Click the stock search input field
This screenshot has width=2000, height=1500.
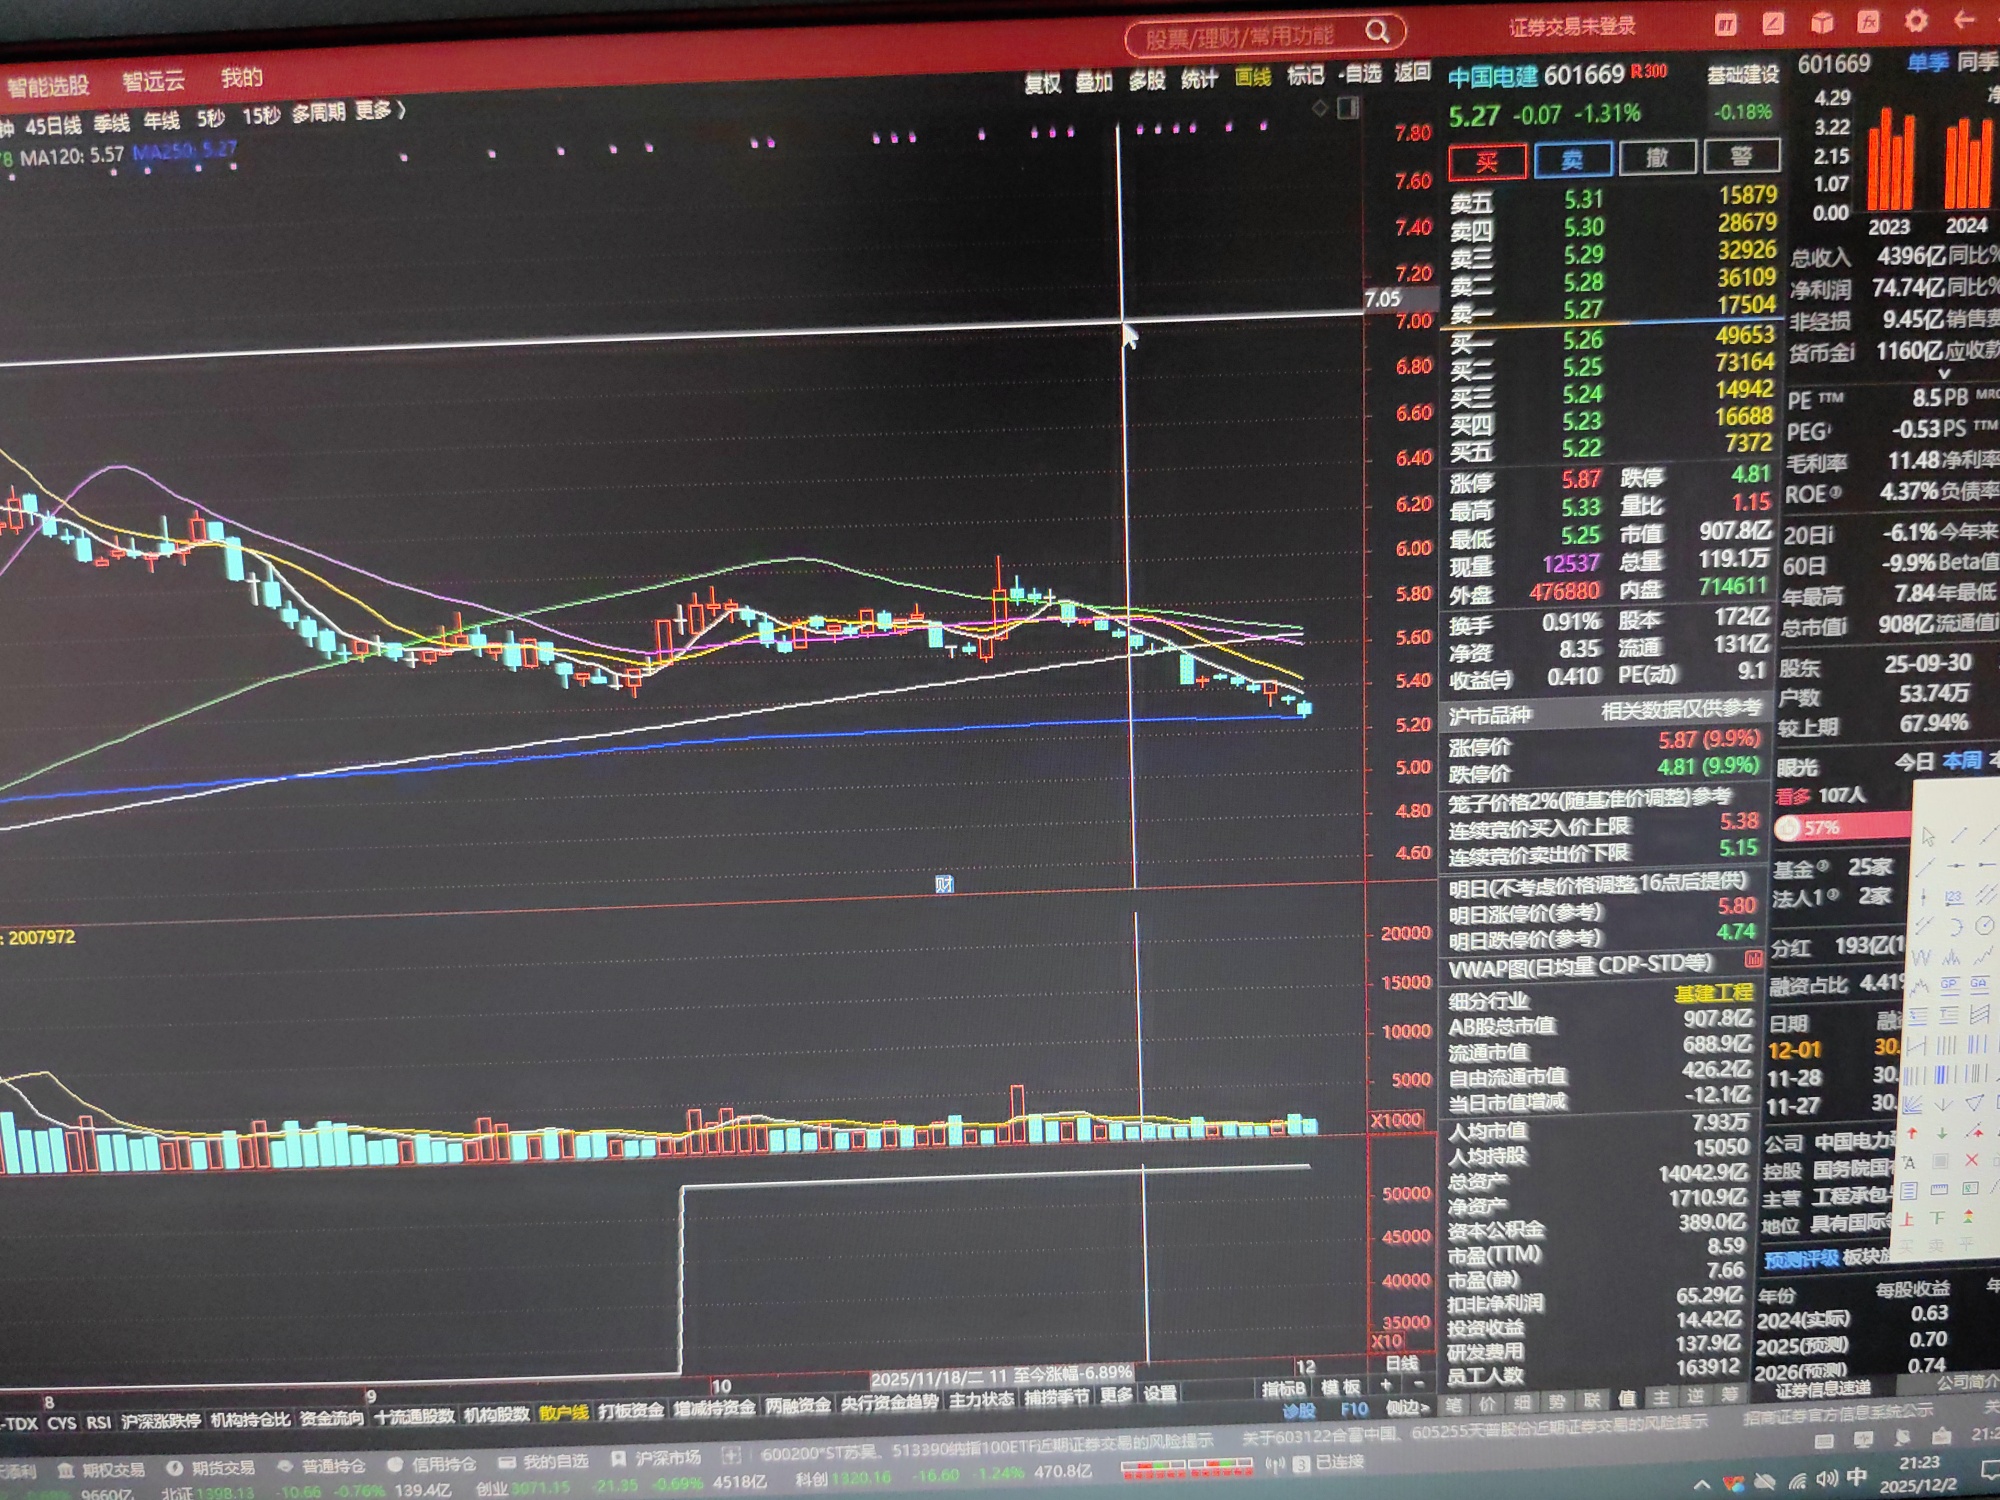[1240, 37]
